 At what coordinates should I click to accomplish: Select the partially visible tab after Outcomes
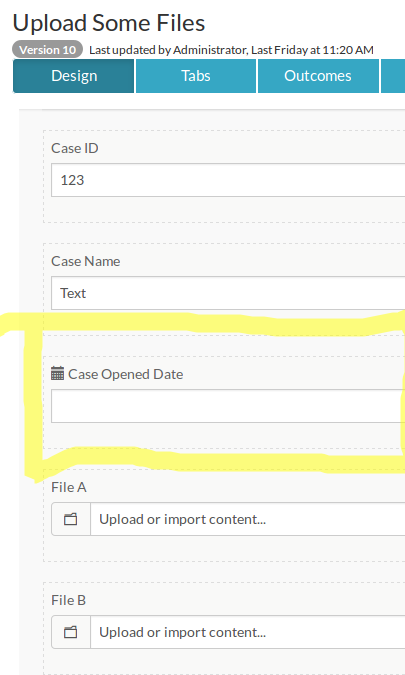(393, 76)
